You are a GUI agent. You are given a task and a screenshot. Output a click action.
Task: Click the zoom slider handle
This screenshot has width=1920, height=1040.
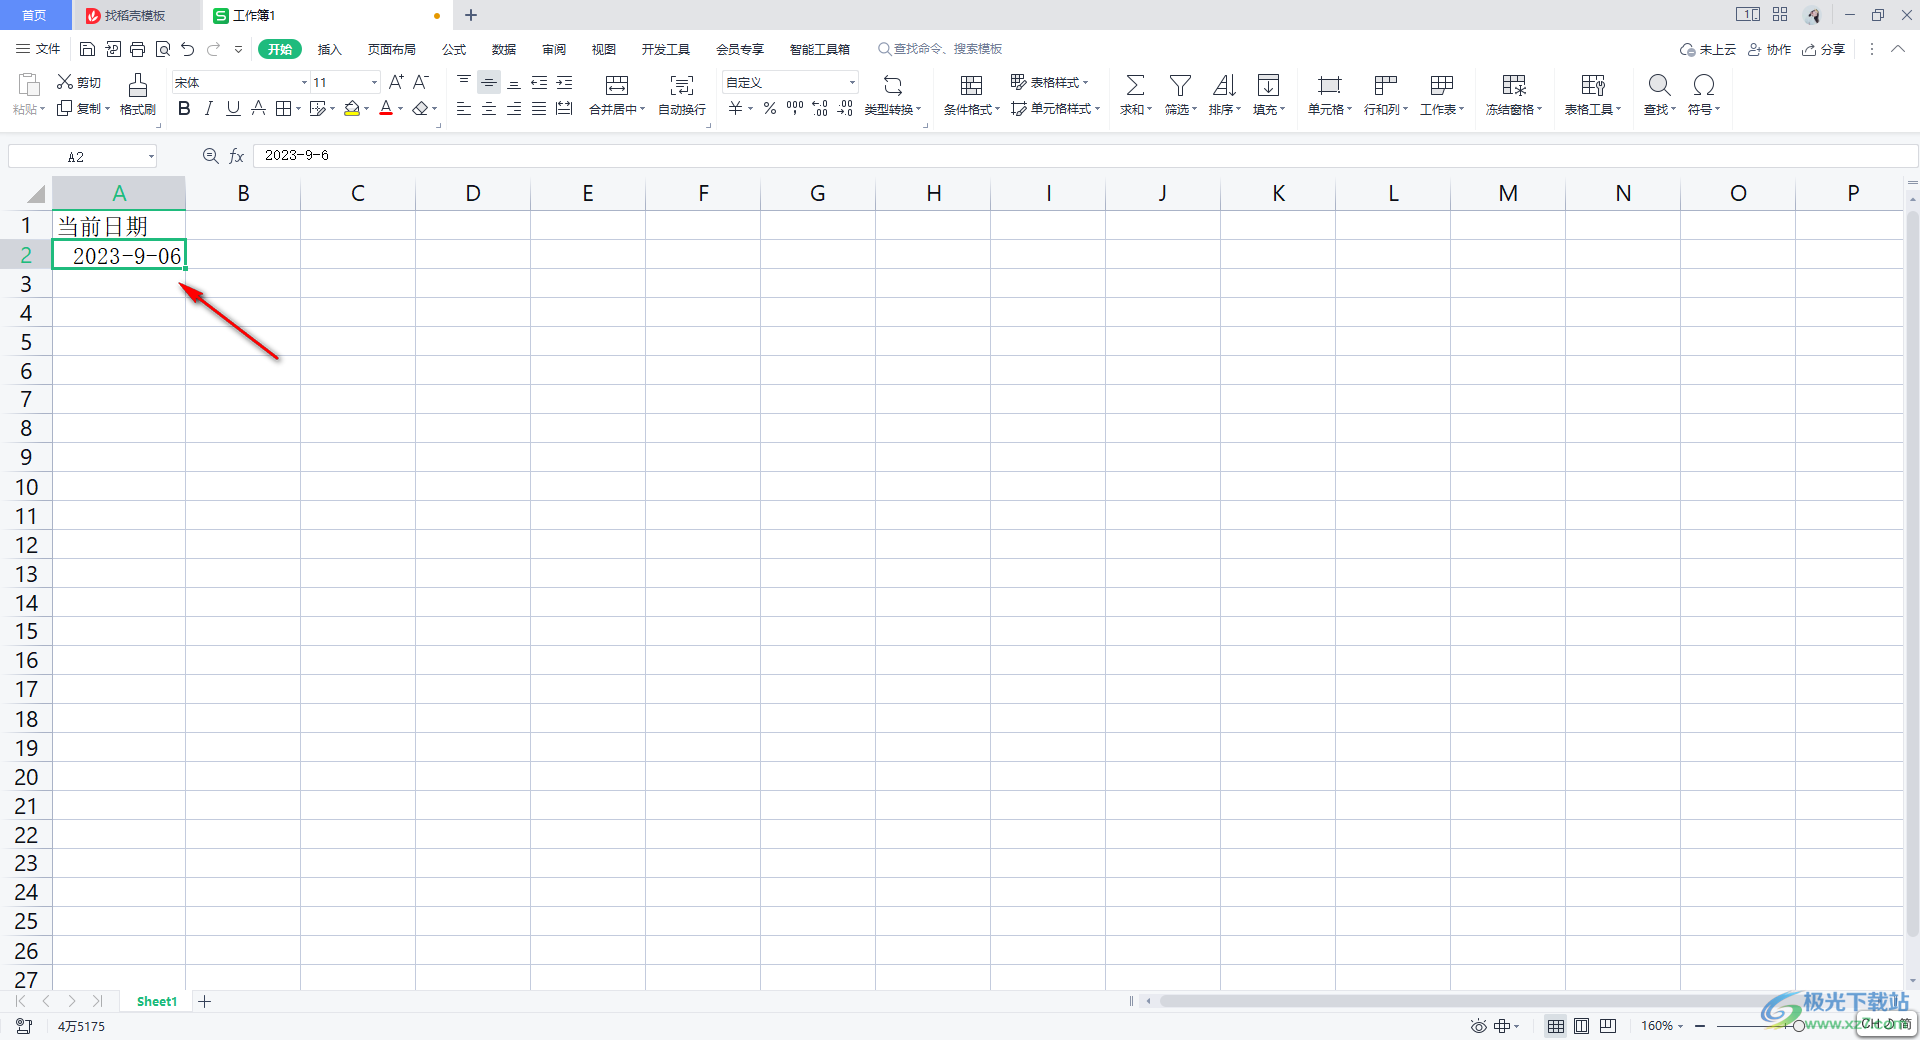[1798, 1026]
